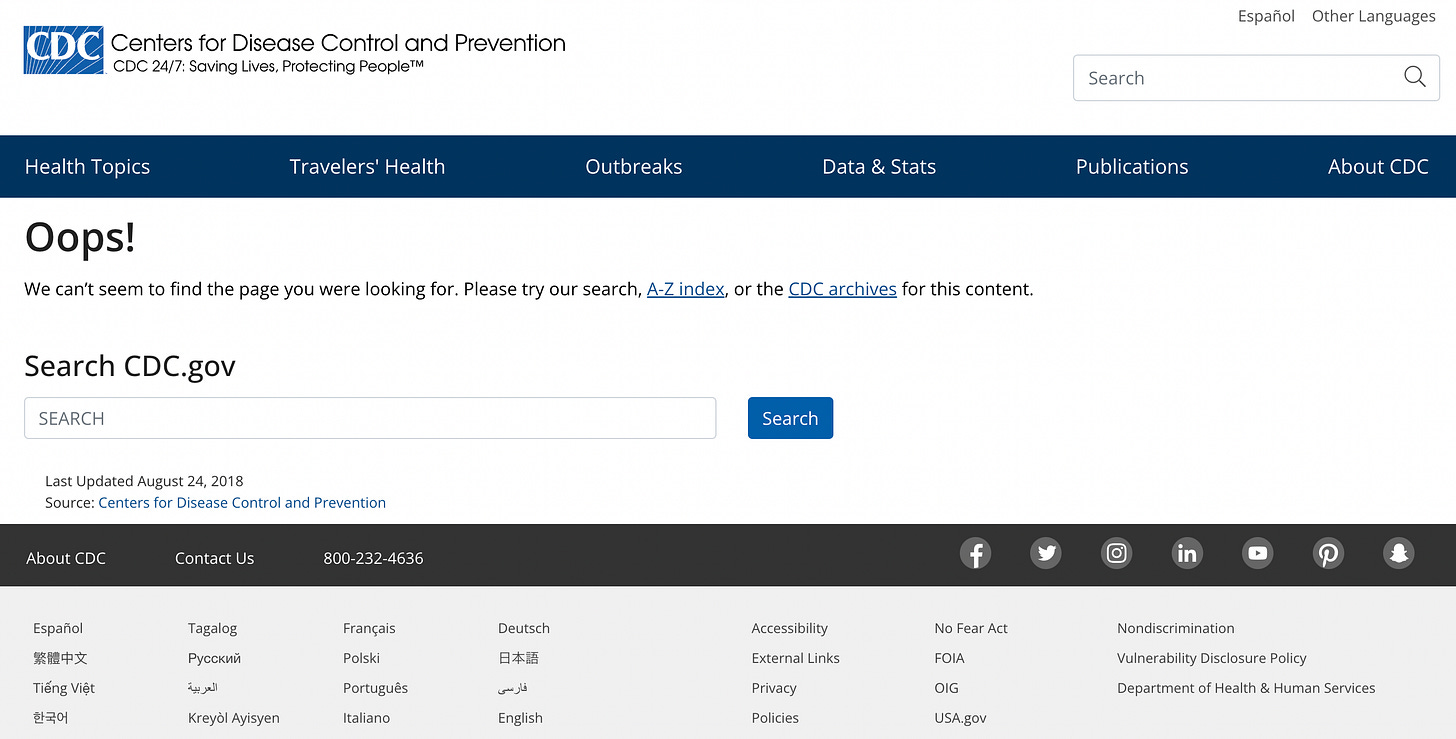The height and width of the screenshot is (739, 1456).
Task: Select 한국어 language link
Action: pyautogui.click(x=51, y=718)
